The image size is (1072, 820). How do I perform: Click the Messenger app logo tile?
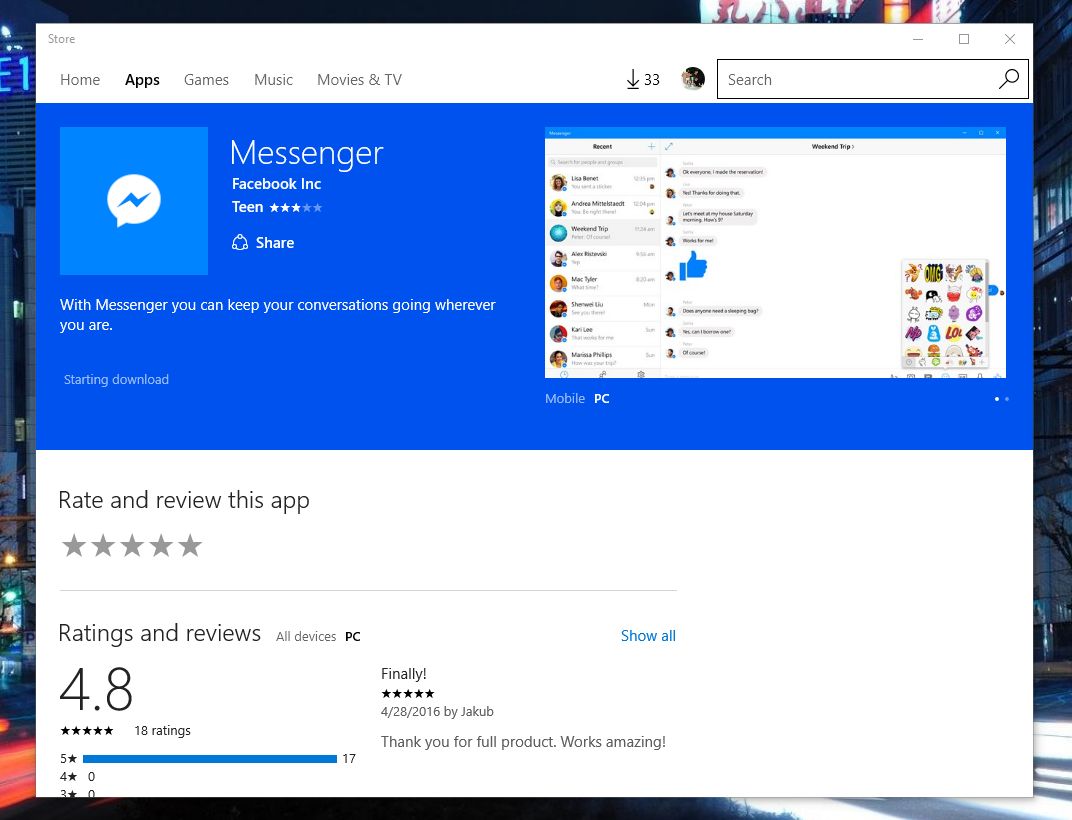coord(134,201)
